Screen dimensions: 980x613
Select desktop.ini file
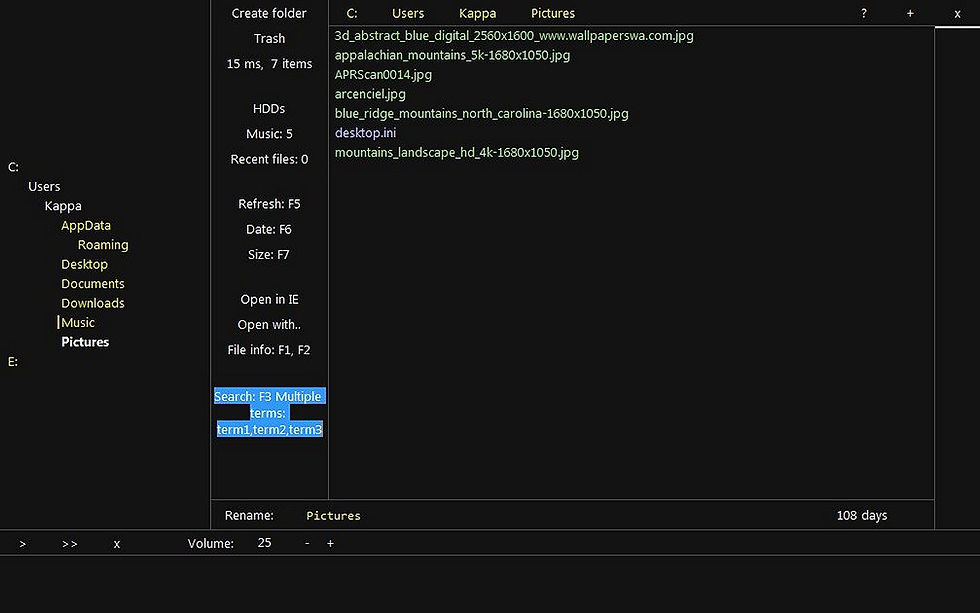(x=366, y=132)
